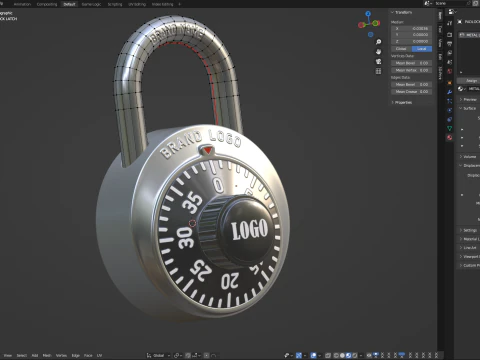Open the Render properties tab icon
The image size is (480, 360).
click(x=450, y=35)
